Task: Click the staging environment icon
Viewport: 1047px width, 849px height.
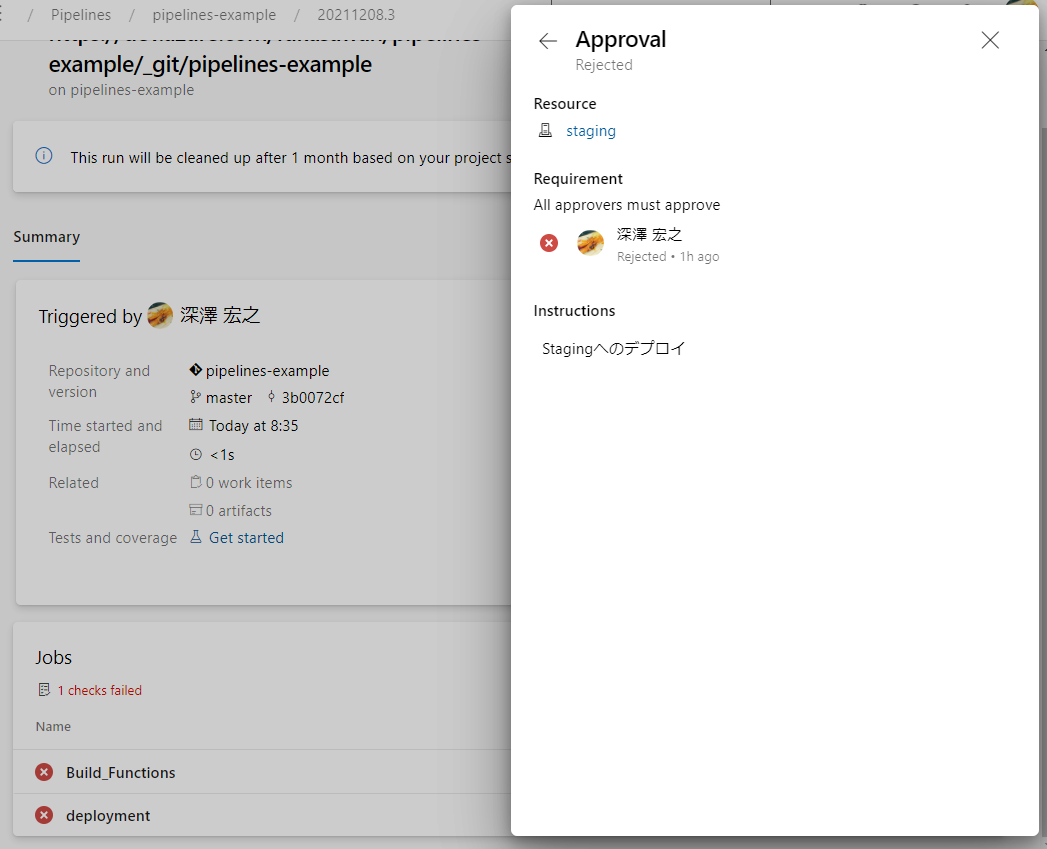Action: pyautogui.click(x=546, y=130)
